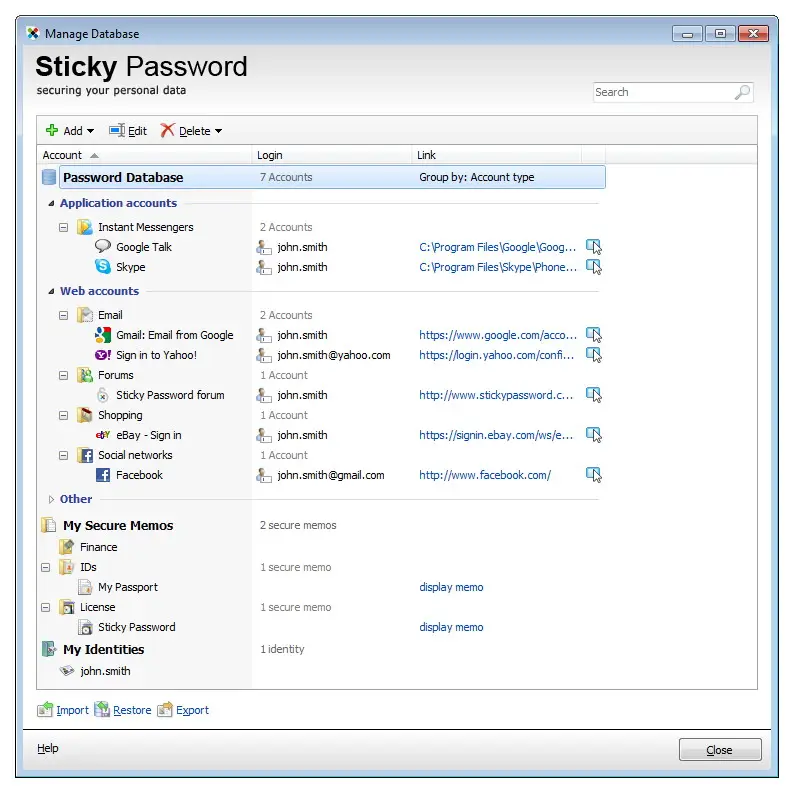Click the Import icon at the bottom
Viewport: 794px width, 793px height.
coord(45,710)
